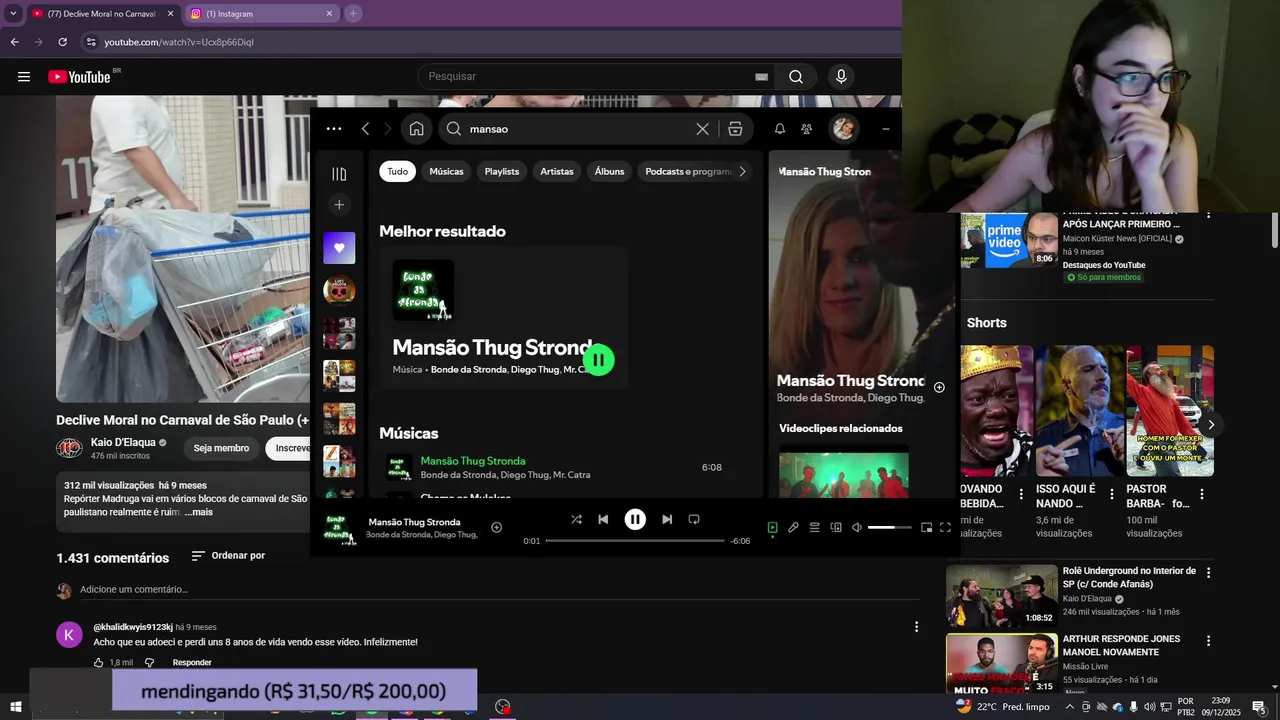Open Spotify Home
Screen dimensions: 1280x720
[x=416, y=129]
